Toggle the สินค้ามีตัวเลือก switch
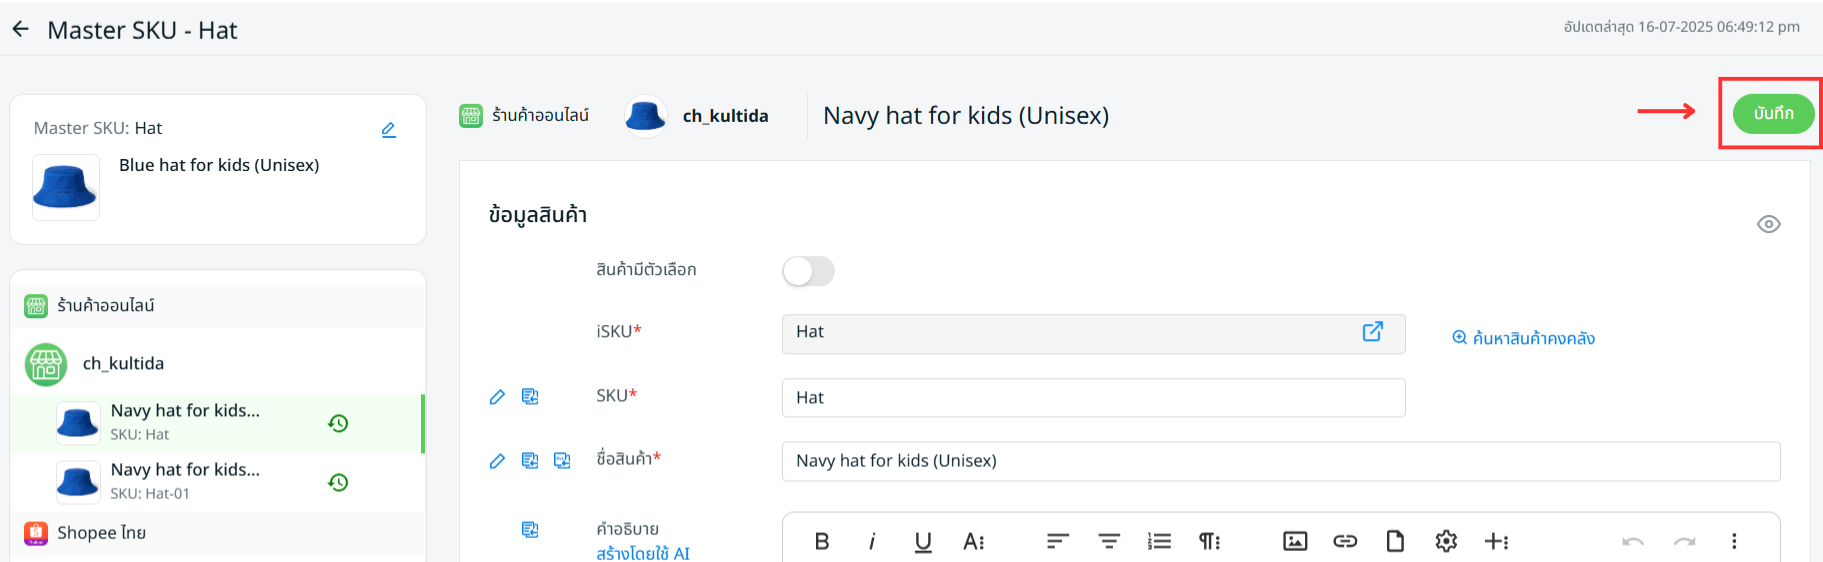 808,271
